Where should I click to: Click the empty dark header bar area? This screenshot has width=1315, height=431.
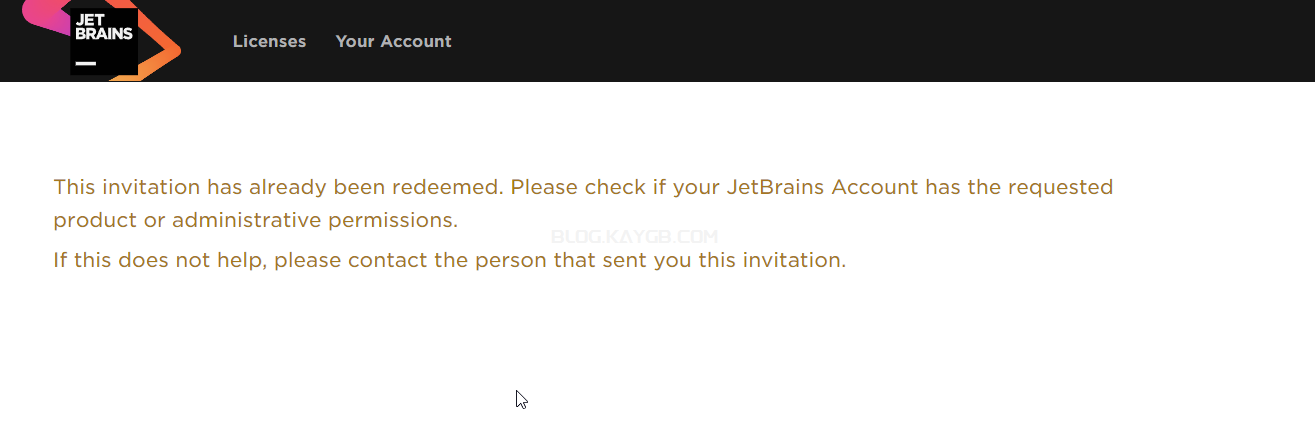[x=880, y=41]
